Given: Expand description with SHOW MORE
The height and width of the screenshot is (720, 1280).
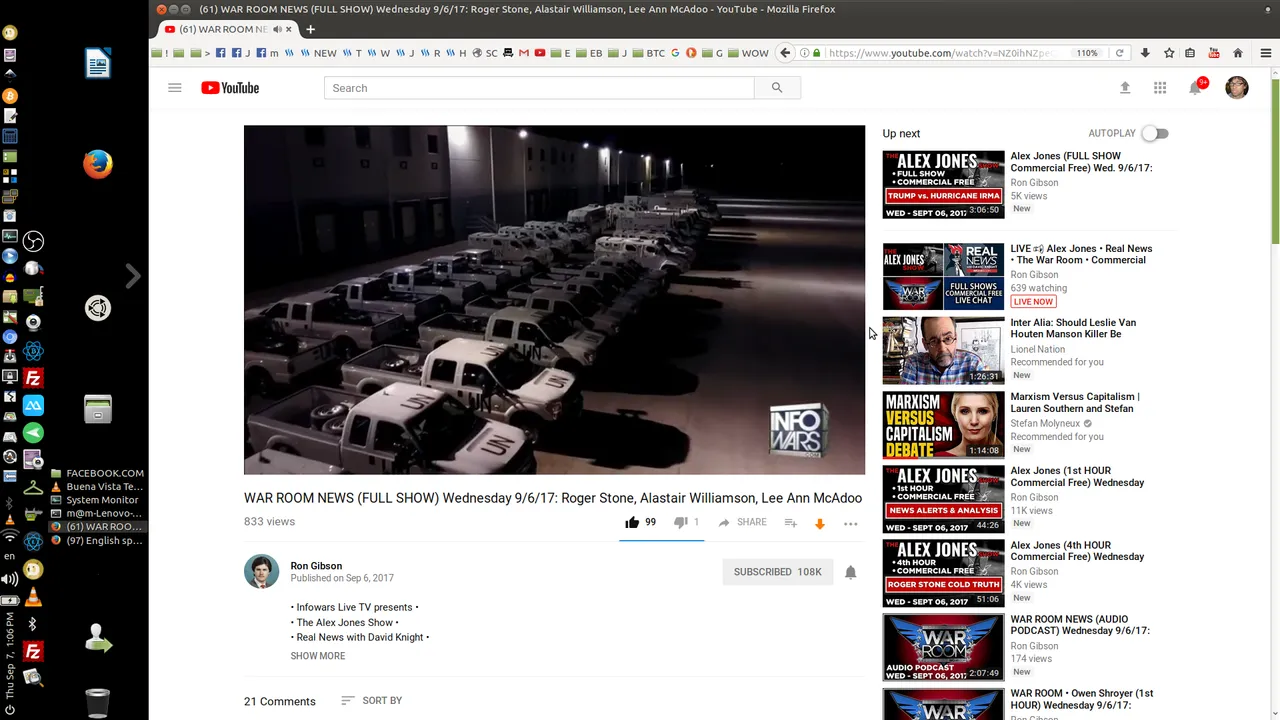Looking at the screenshot, I should click(318, 656).
